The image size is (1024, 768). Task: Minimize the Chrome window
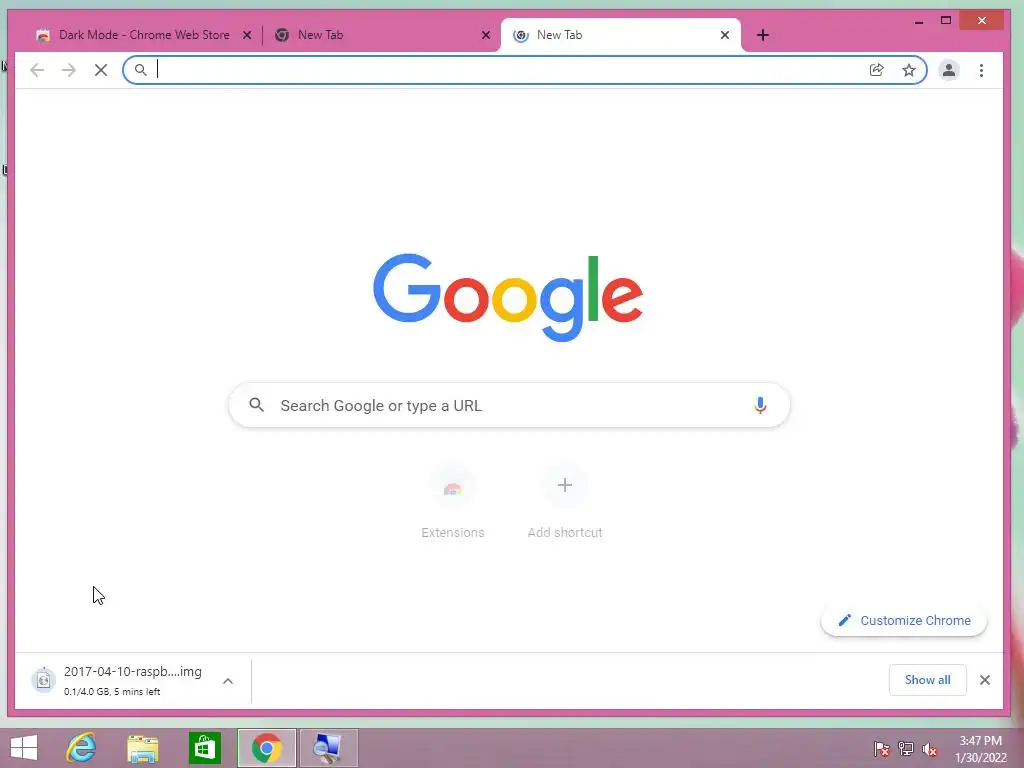pos(919,21)
